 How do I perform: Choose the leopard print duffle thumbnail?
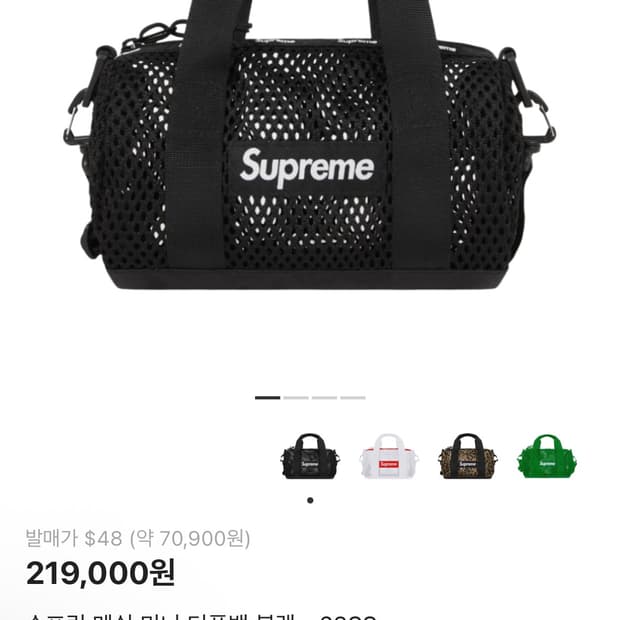click(467, 456)
